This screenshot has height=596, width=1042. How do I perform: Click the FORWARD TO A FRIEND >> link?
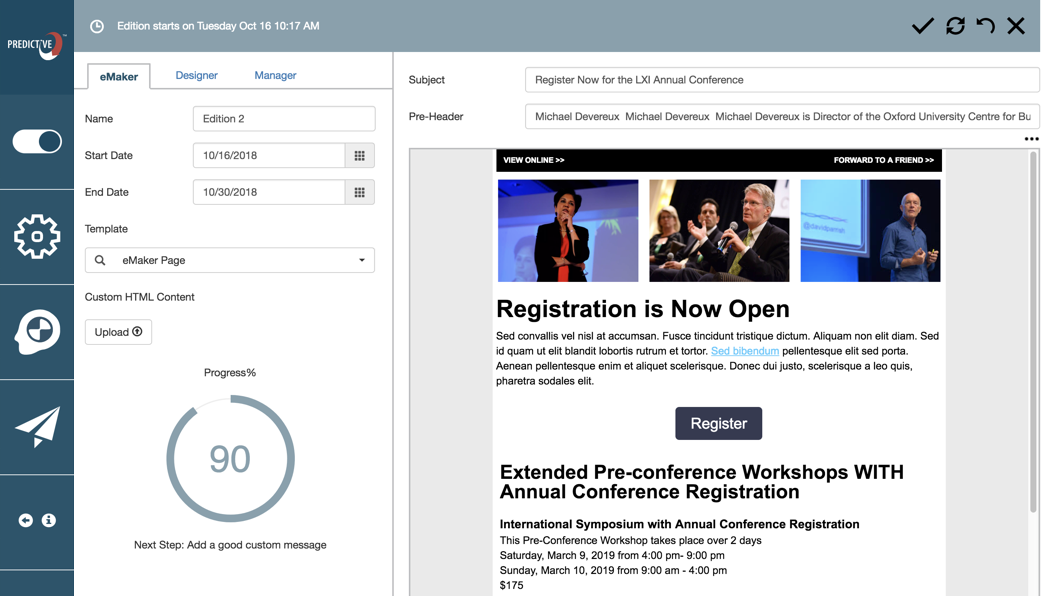click(884, 160)
